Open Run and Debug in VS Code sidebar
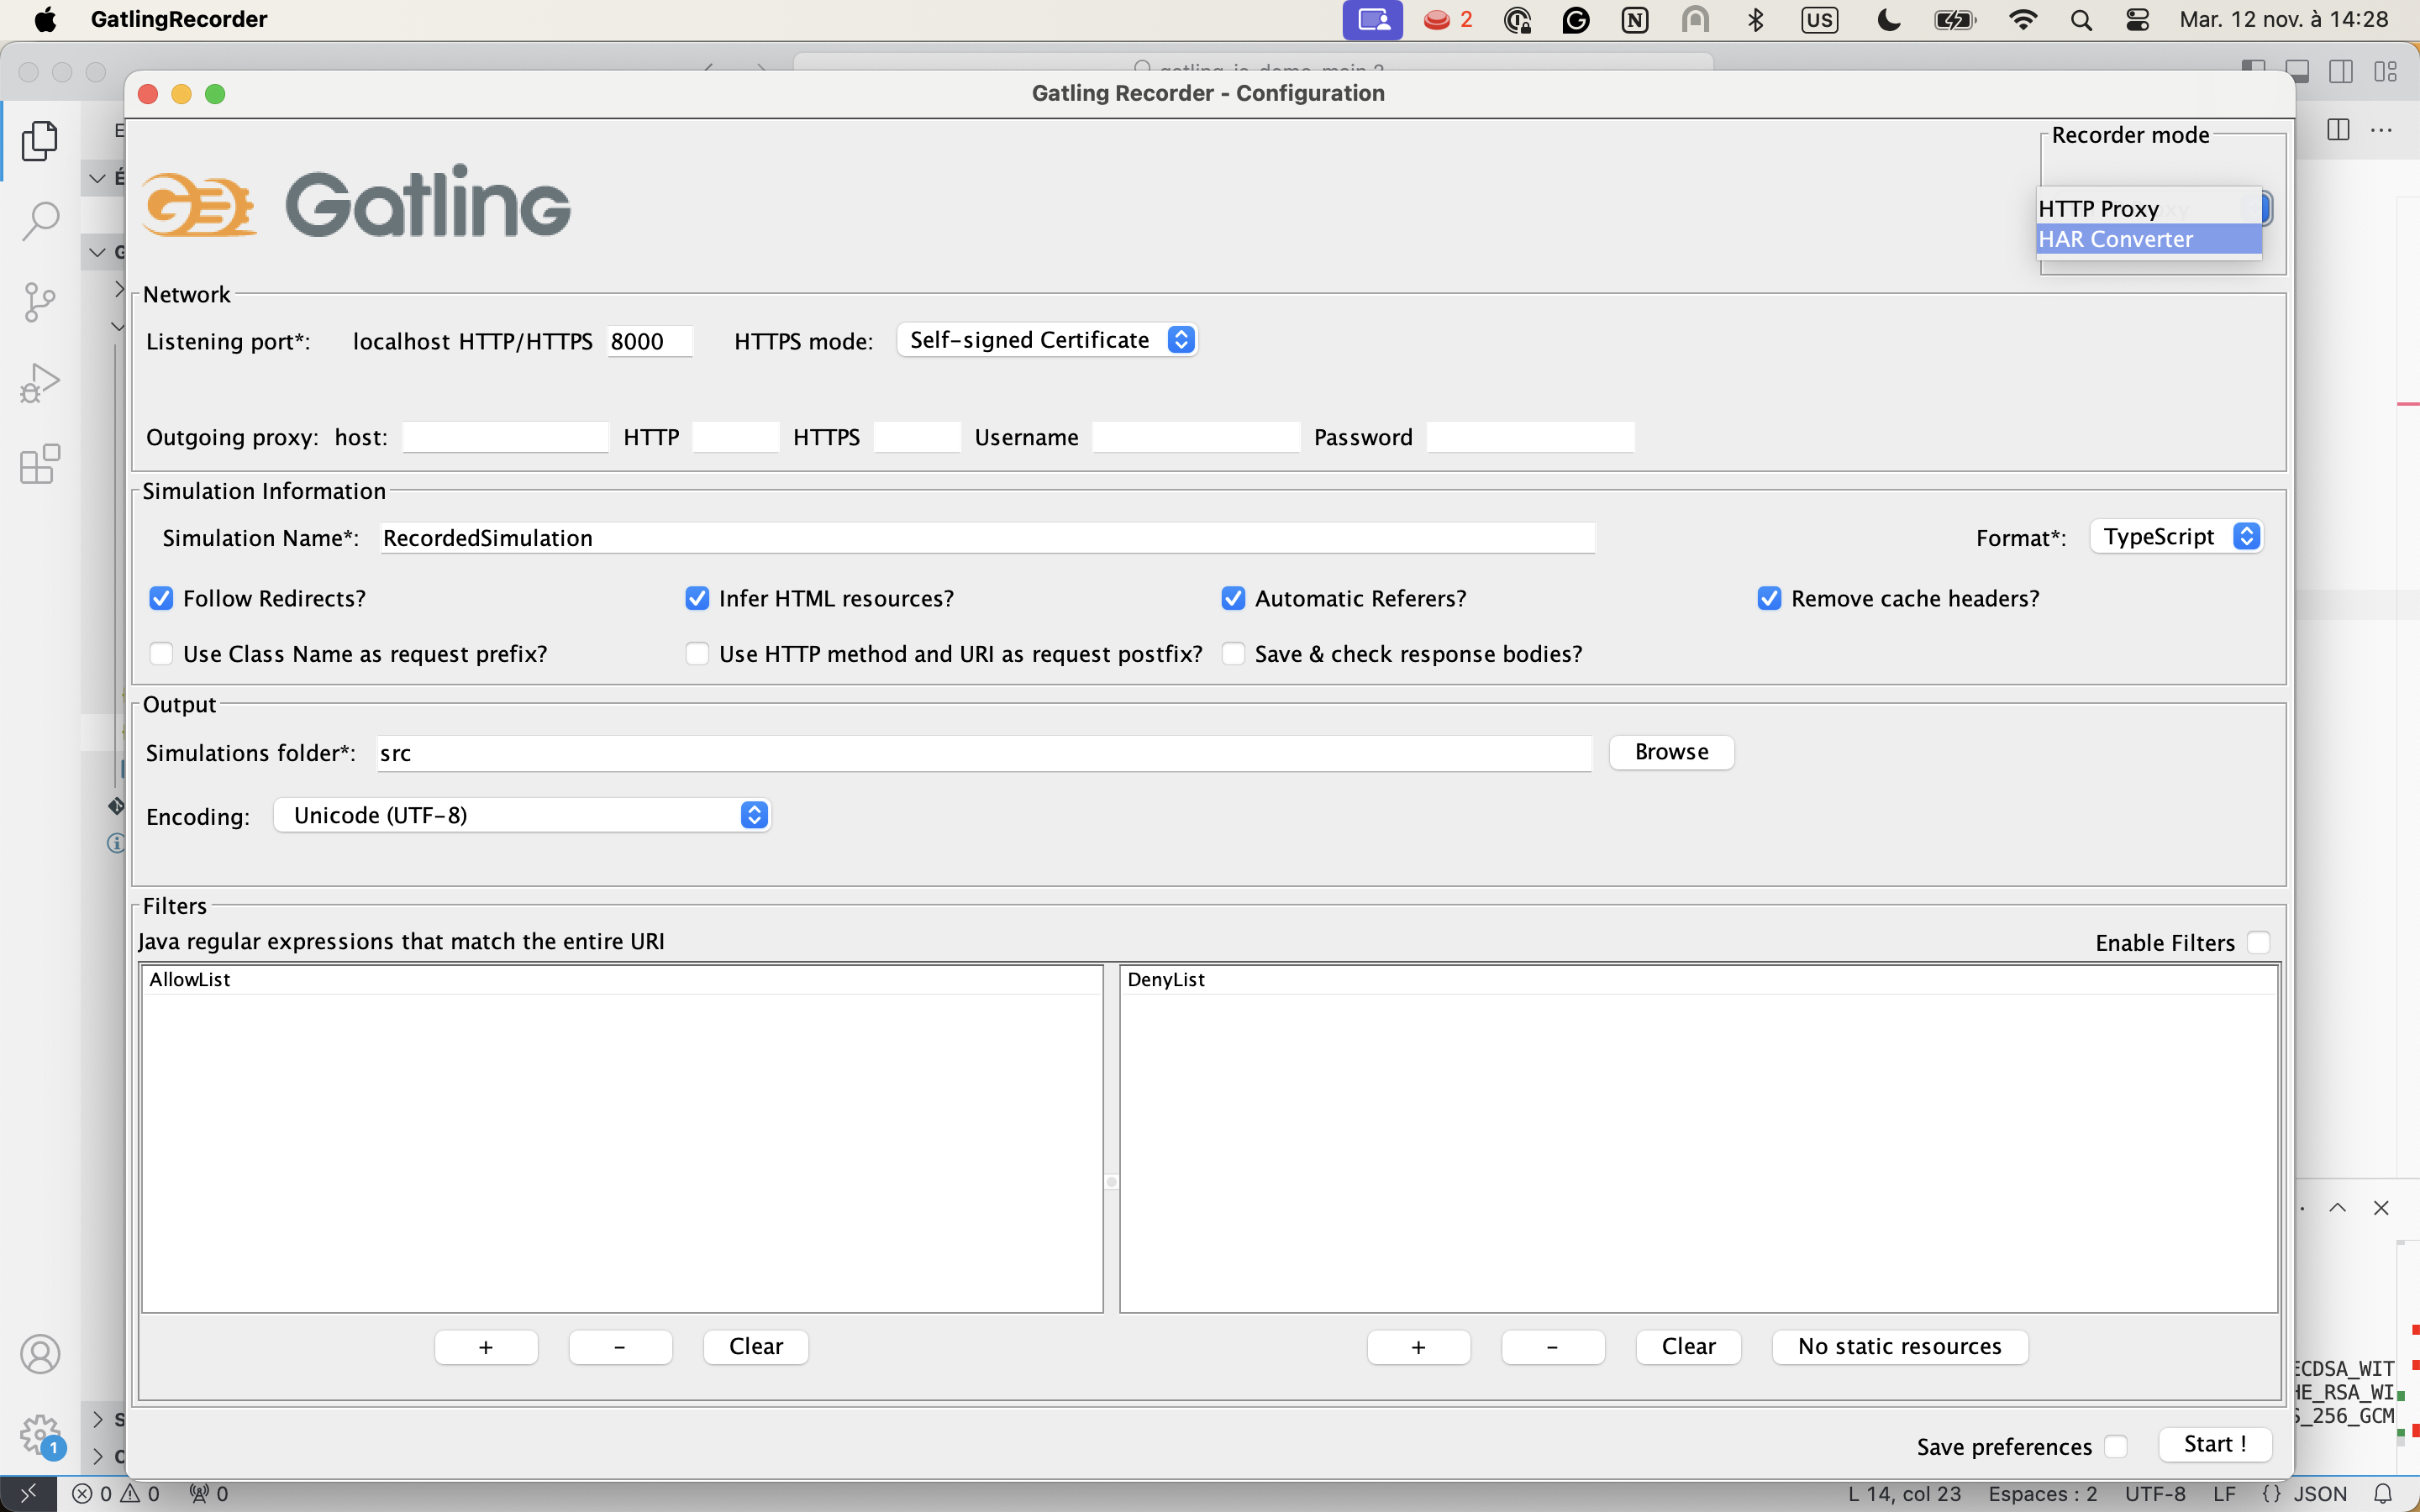Screen dimensions: 2420x1512 [40, 383]
